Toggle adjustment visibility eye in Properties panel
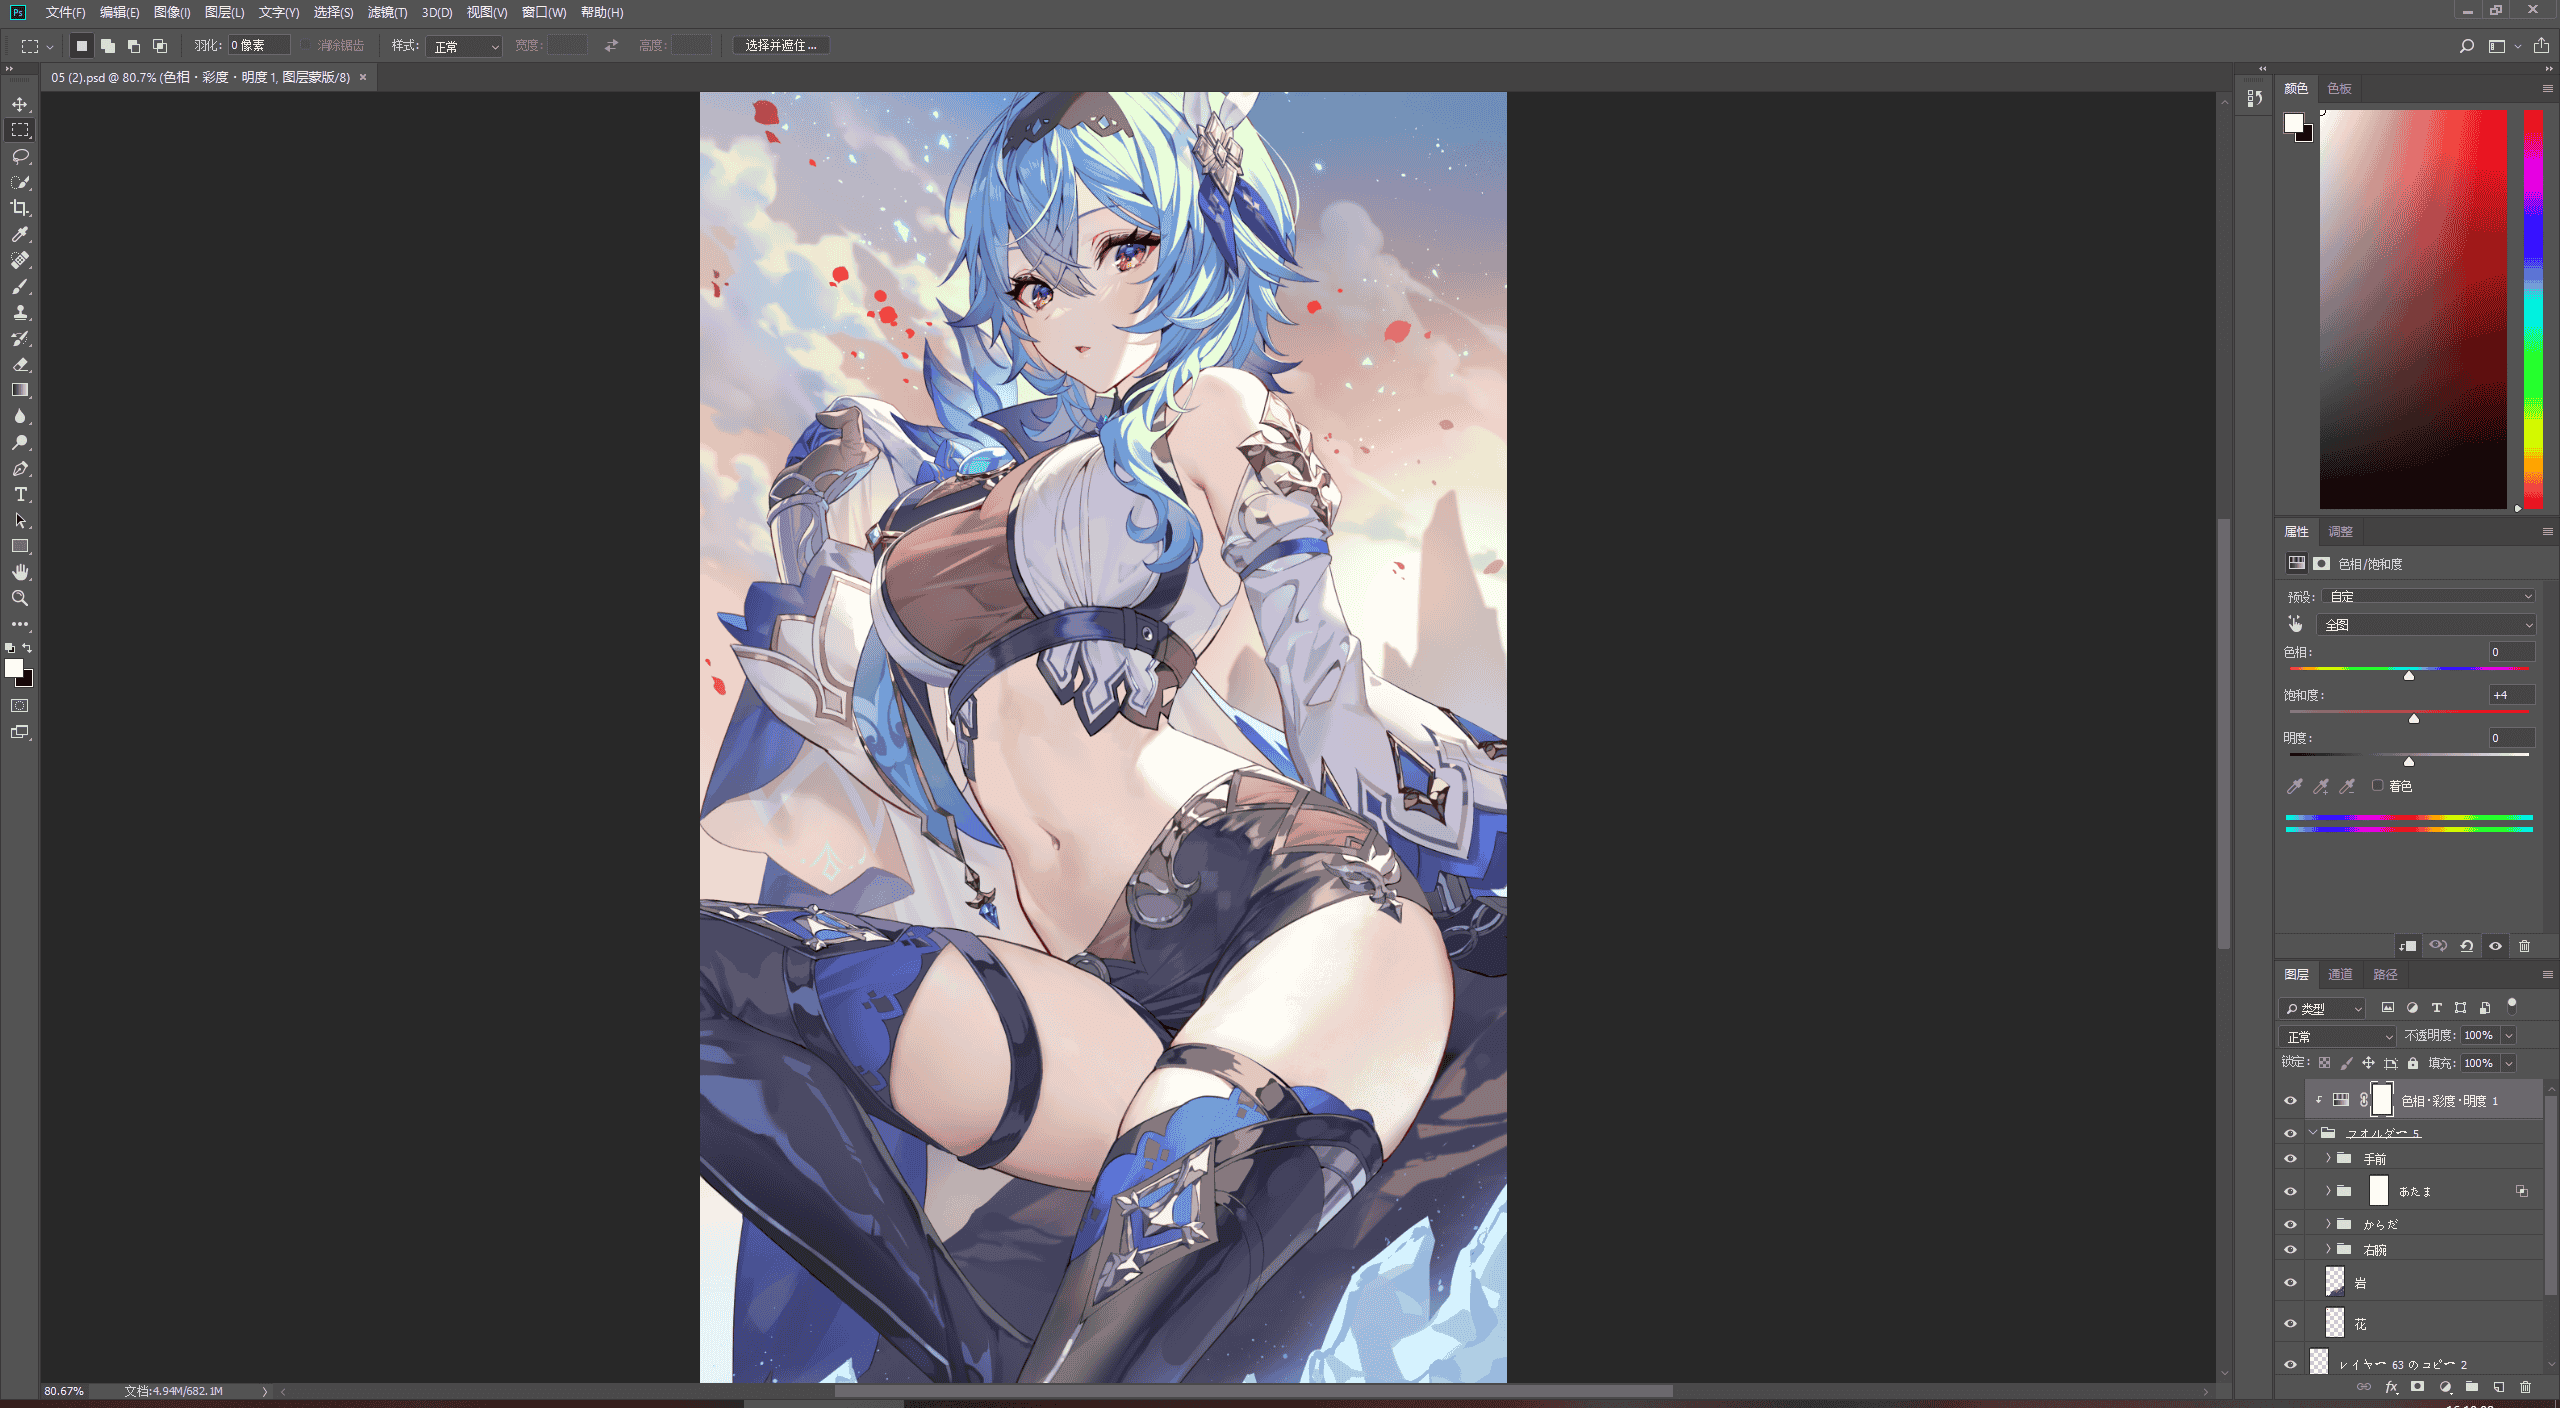Viewport: 2560px width, 1408px height. coord(2495,946)
